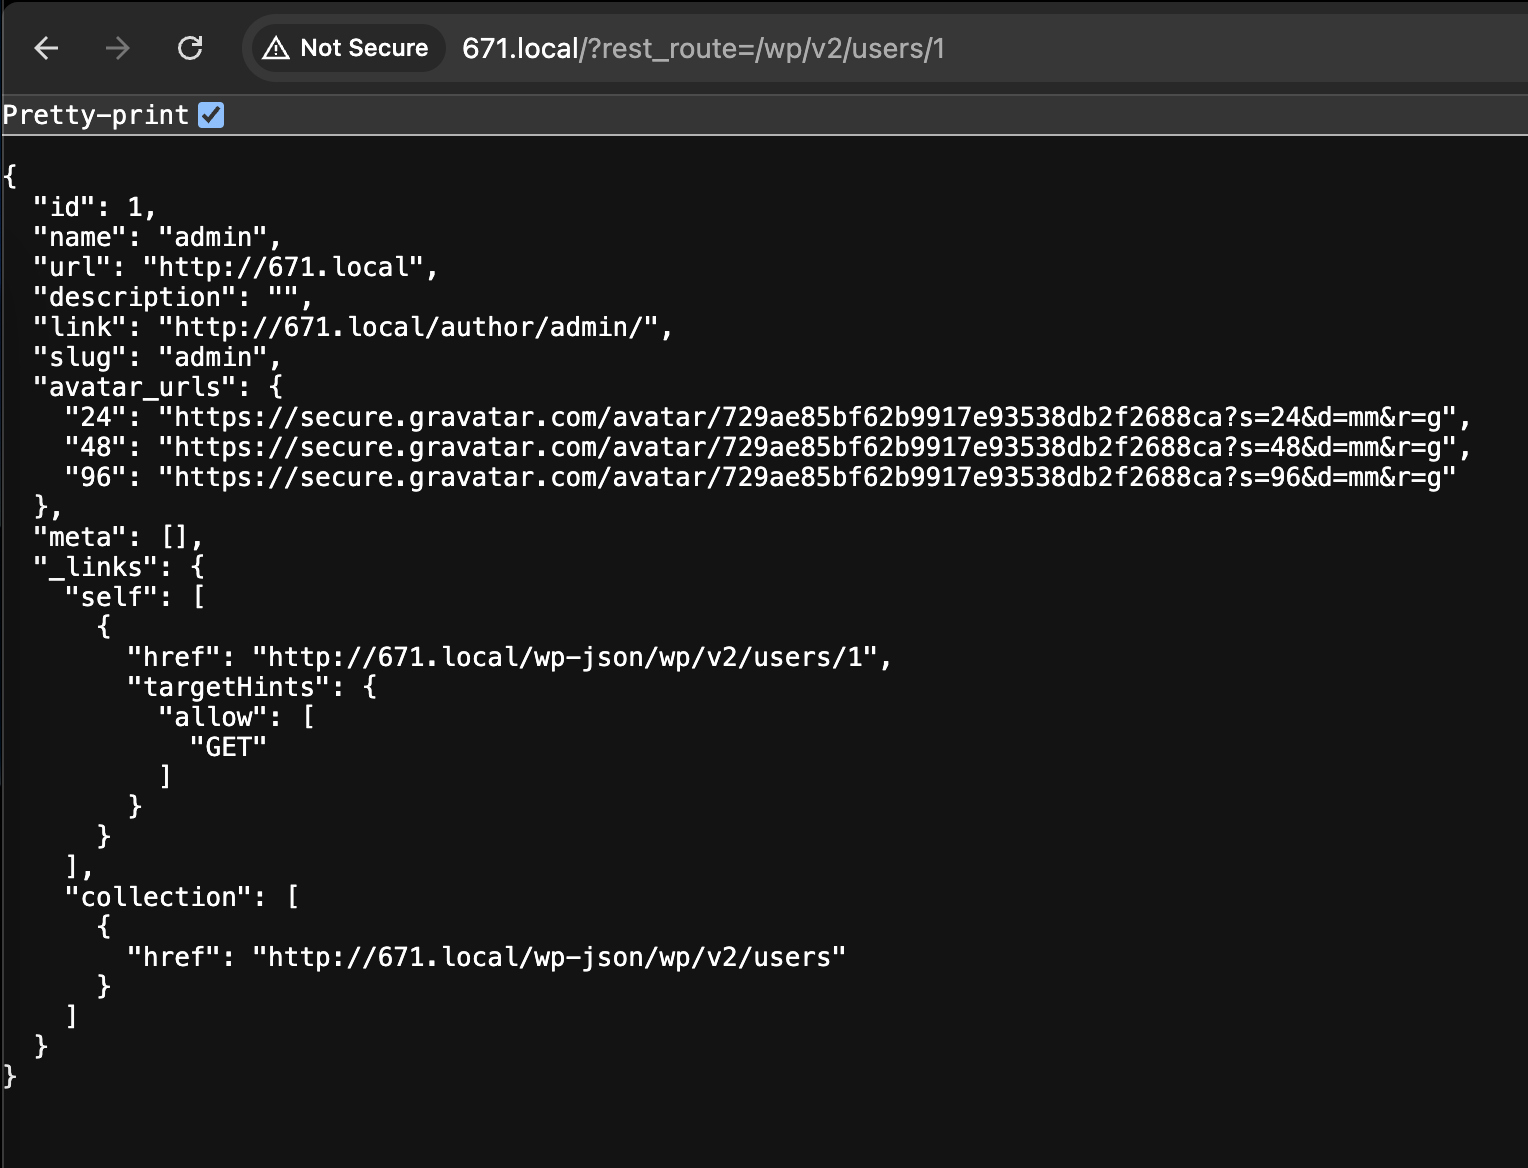Click the "GET" value in allow array

[x=228, y=747]
